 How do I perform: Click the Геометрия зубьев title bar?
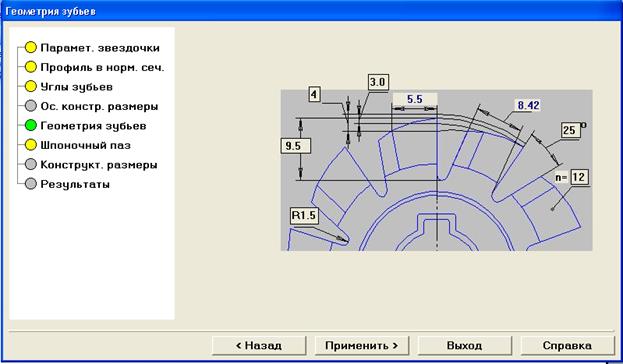312,11
